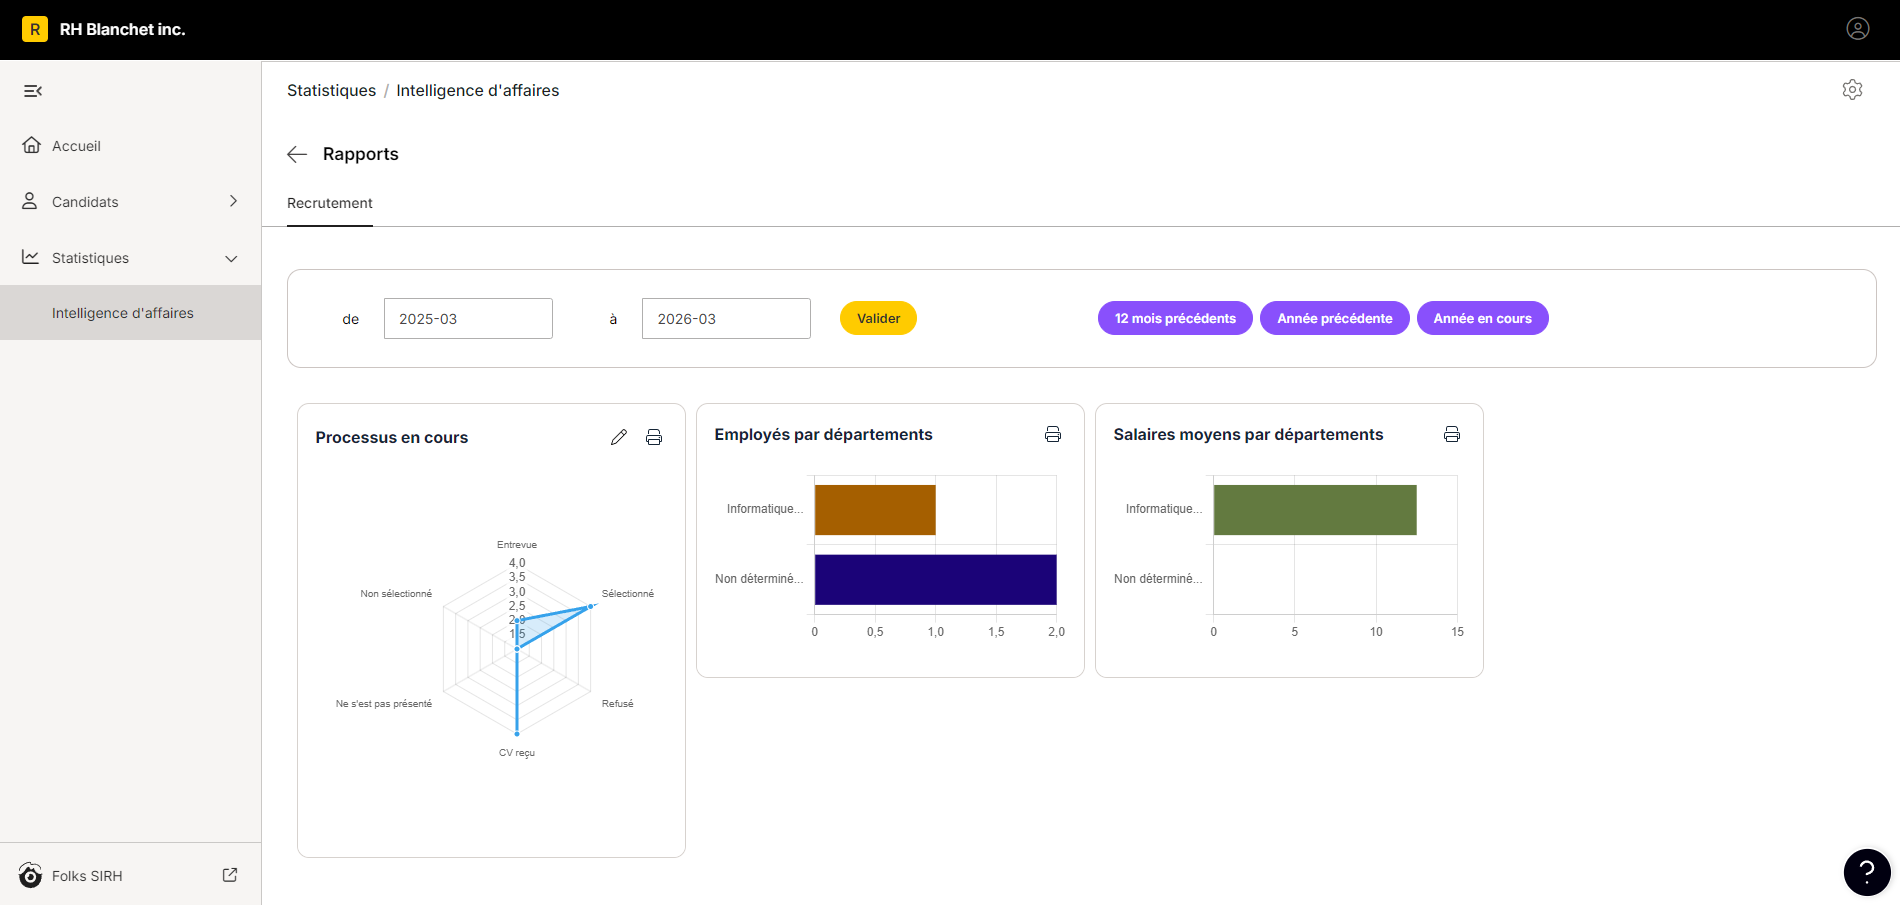This screenshot has height=905, width=1900.
Task: Switch to the Recrutement tab
Action: click(x=330, y=203)
